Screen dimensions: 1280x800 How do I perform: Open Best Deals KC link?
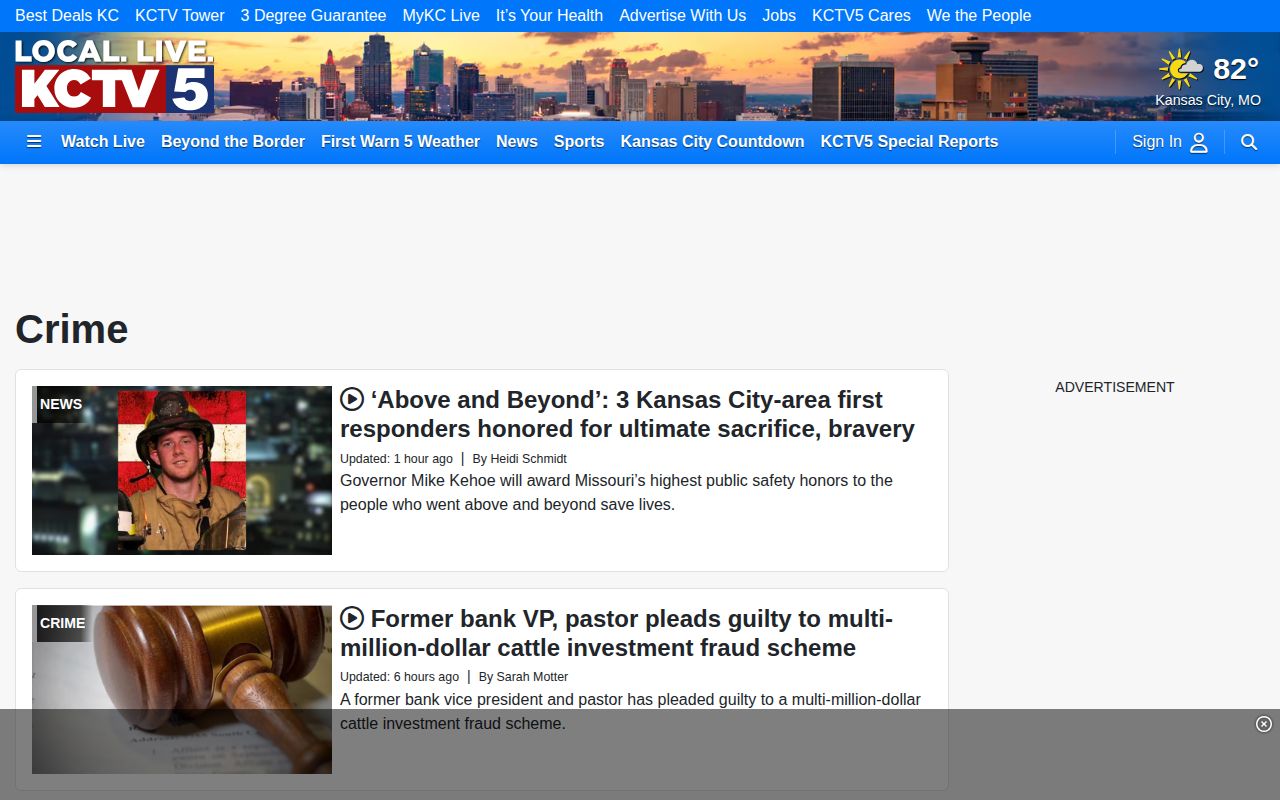(67, 16)
